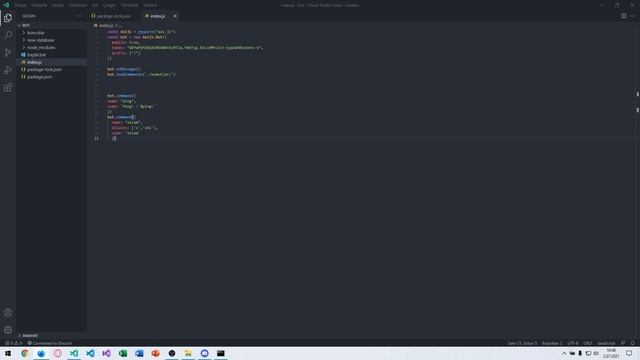Click JavaScript language mode in status bar
The image size is (640, 360).
[606, 343]
